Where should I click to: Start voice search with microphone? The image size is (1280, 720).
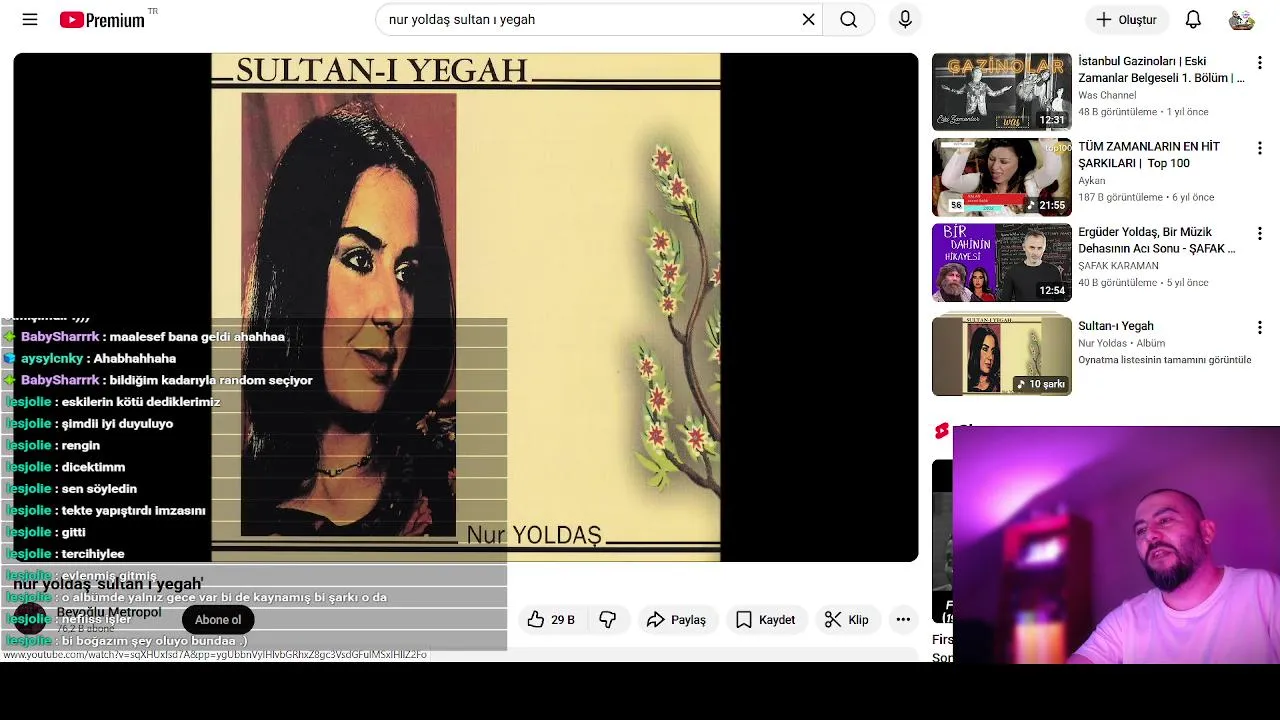point(905,19)
